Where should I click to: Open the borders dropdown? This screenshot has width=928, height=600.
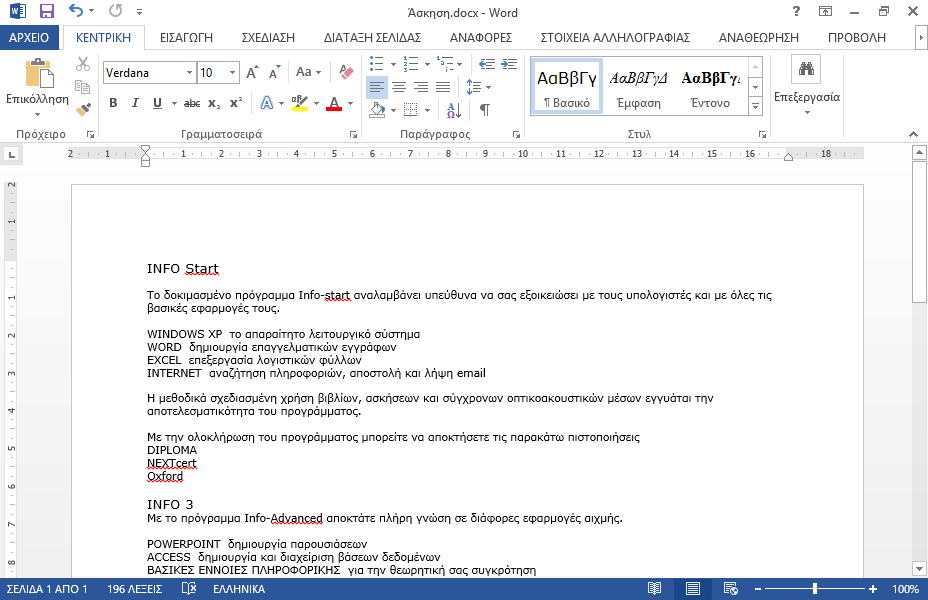427,110
